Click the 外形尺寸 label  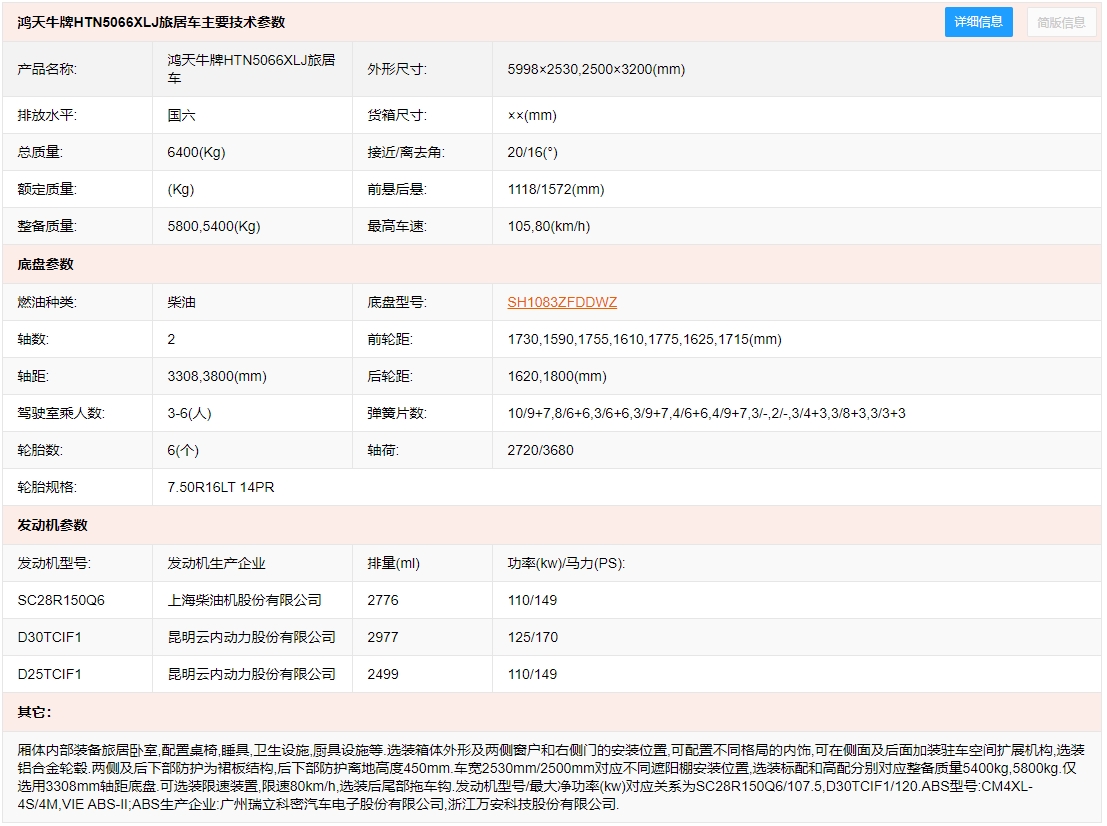(397, 69)
